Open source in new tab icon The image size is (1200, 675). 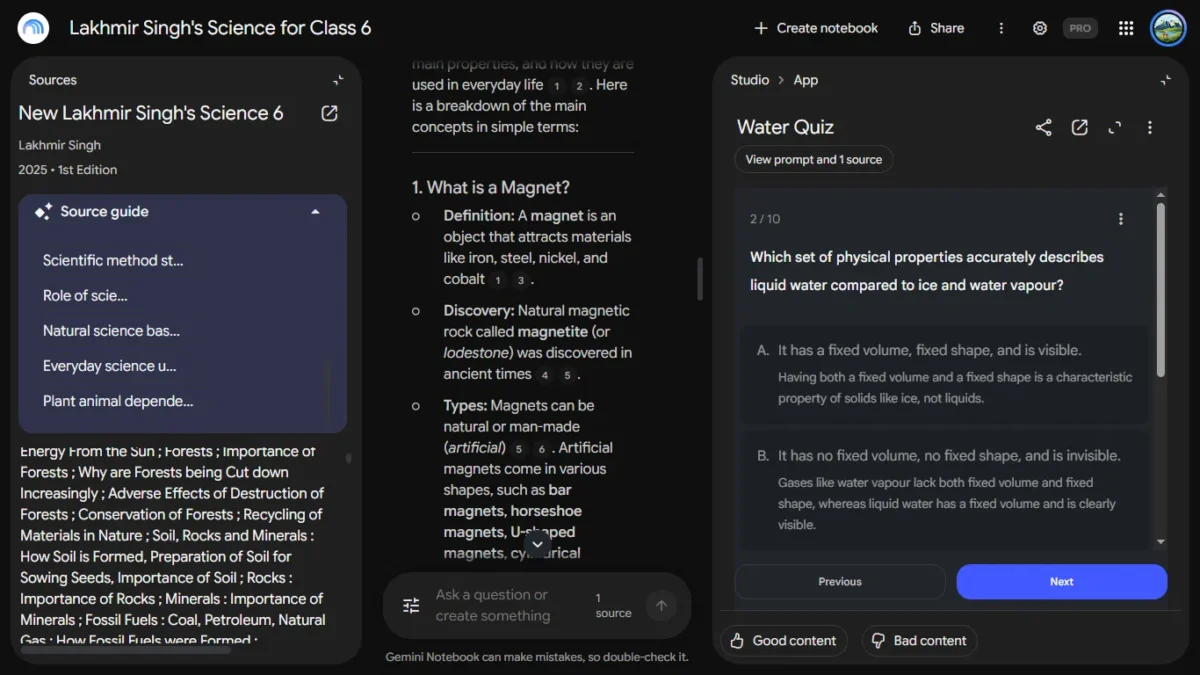329,113
